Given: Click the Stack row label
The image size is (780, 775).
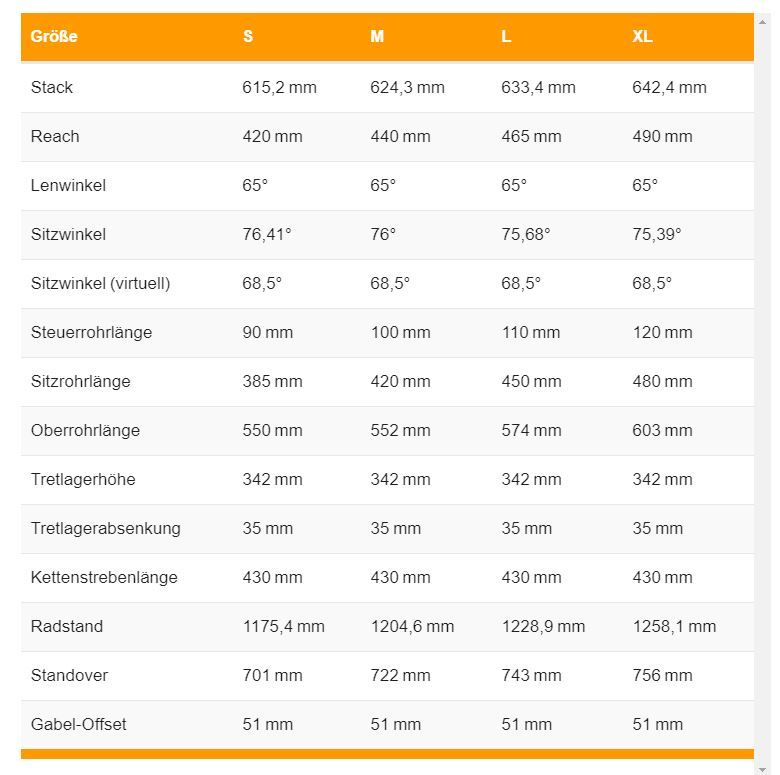Looking at the screenshot, I should (x=52, y=88).
